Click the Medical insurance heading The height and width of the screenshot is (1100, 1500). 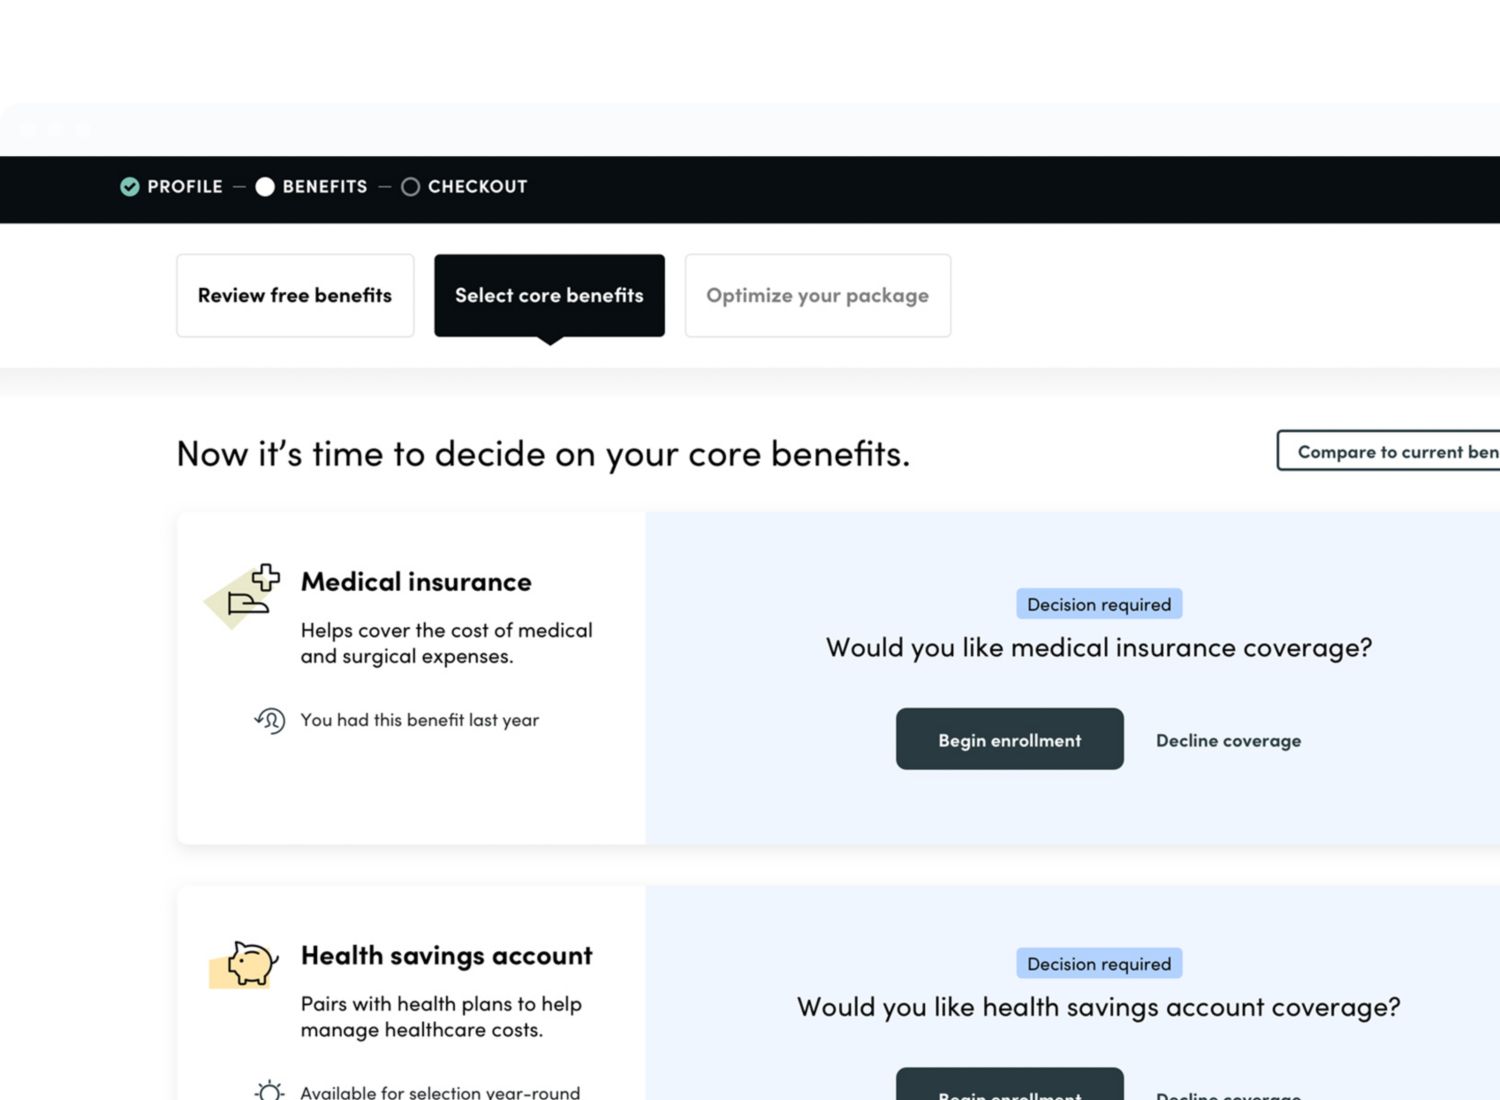[416, 582]
